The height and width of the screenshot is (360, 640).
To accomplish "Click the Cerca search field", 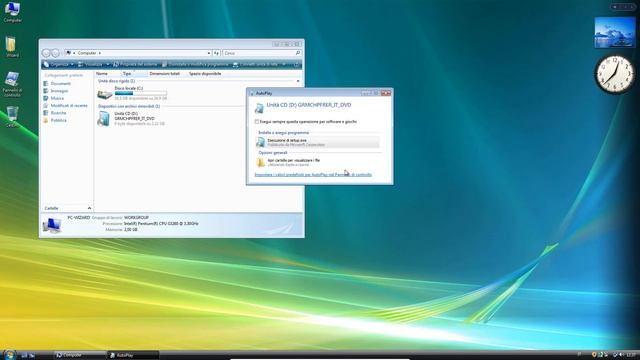I will pos(258,53).
